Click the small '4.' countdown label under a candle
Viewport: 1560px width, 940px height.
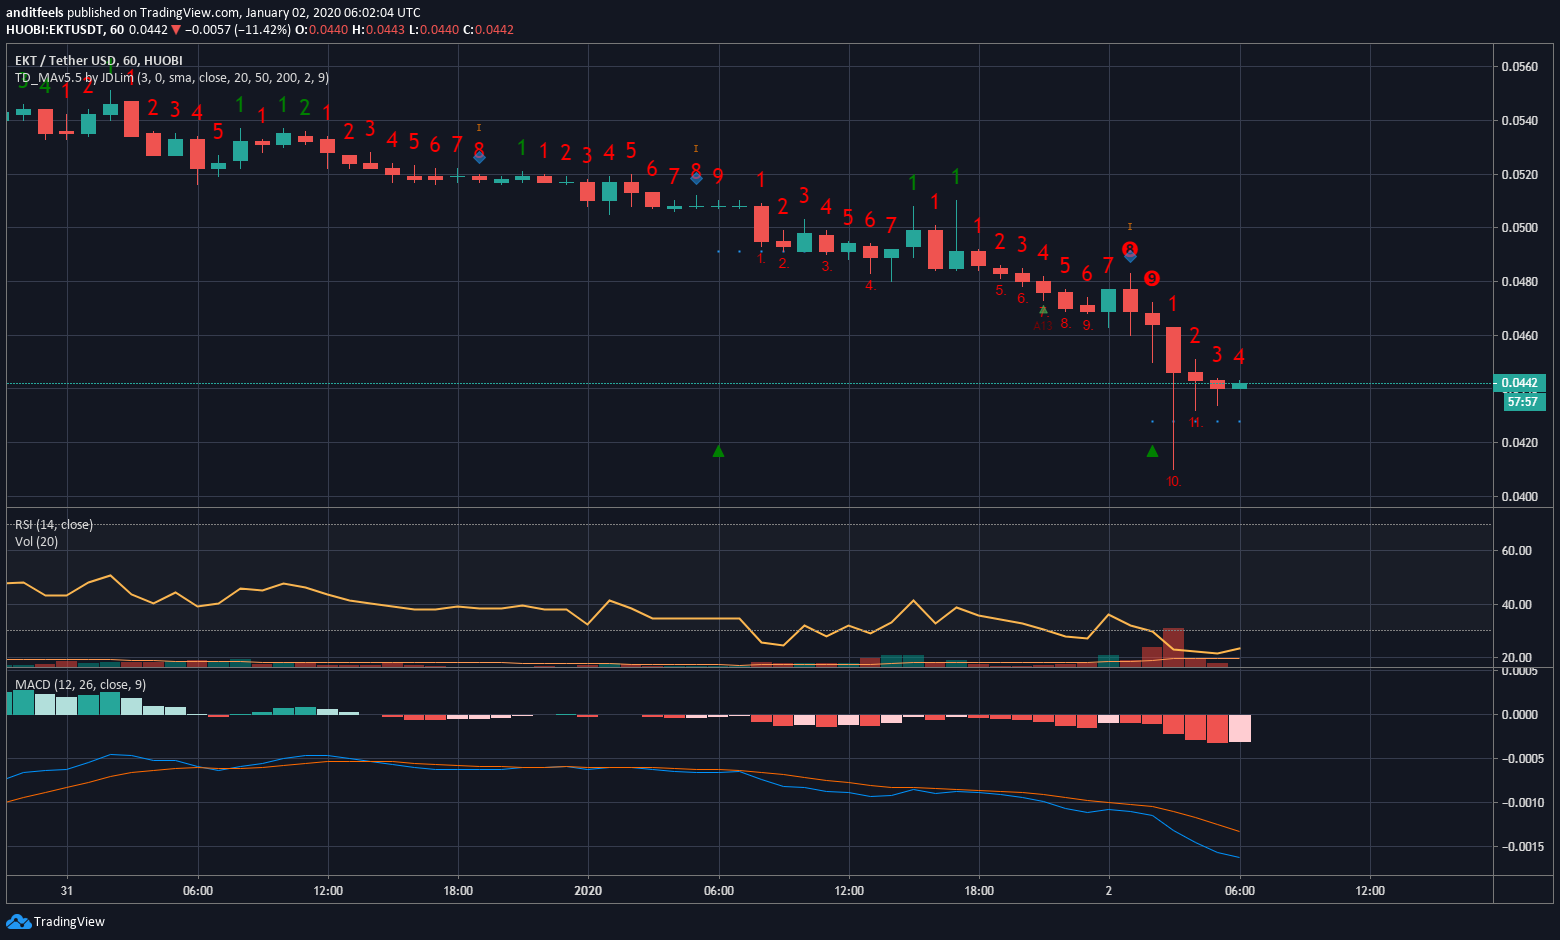click(x=870, y=285)
